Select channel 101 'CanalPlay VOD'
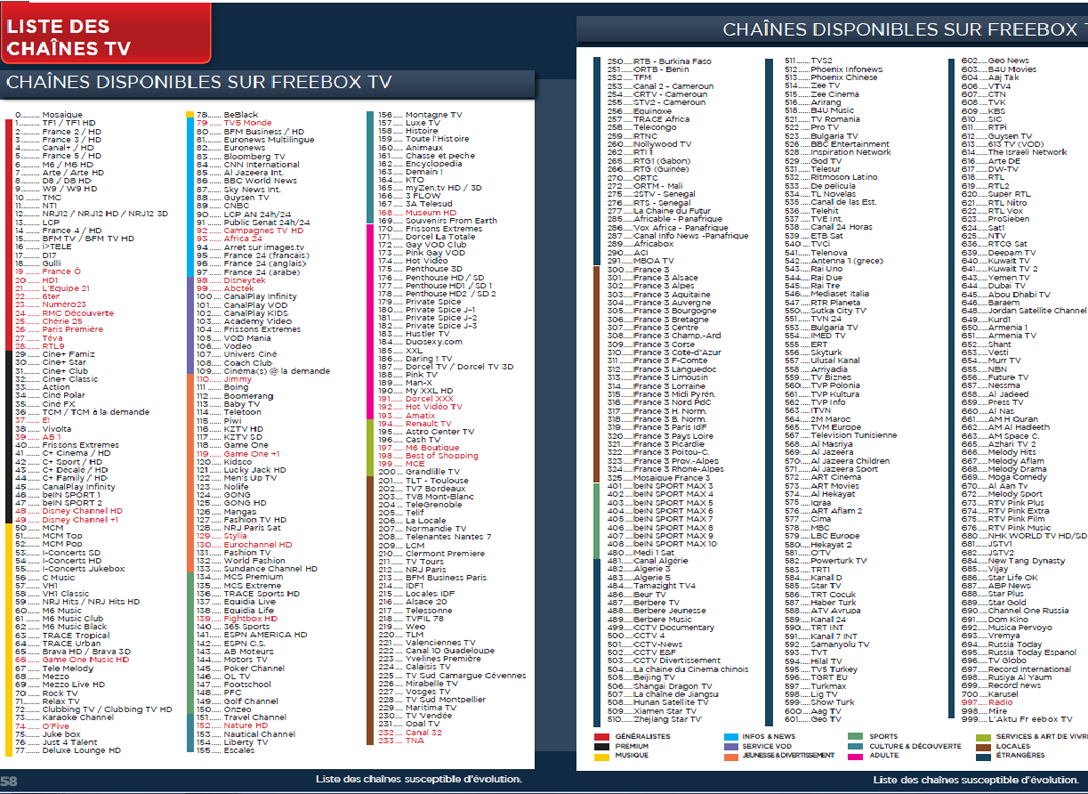The image size is (1088, 794). point(241,305)
